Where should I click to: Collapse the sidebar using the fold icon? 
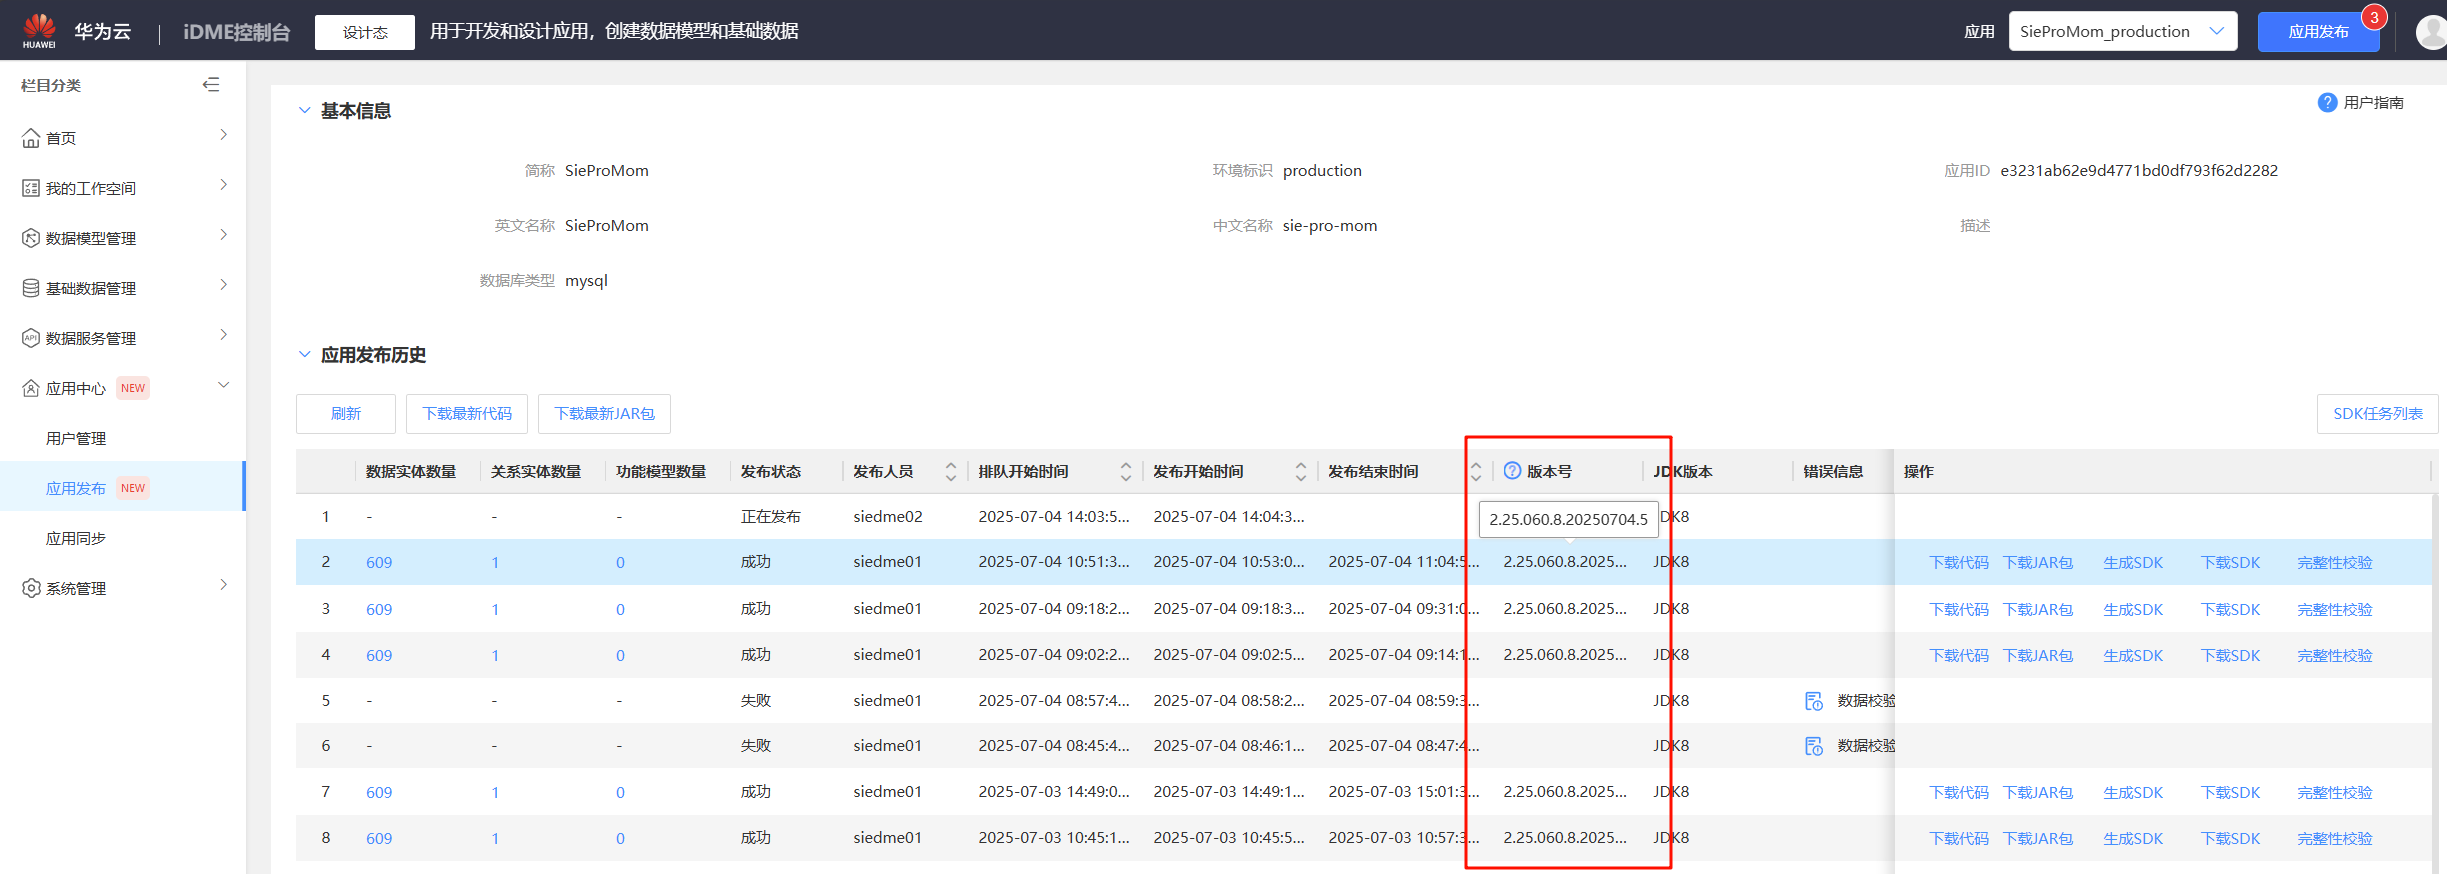[x=211, y=85]
